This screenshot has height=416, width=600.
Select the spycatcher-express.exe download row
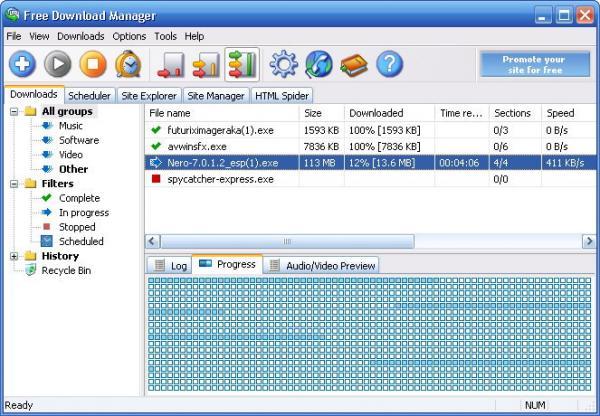click(x=370, y=179)
